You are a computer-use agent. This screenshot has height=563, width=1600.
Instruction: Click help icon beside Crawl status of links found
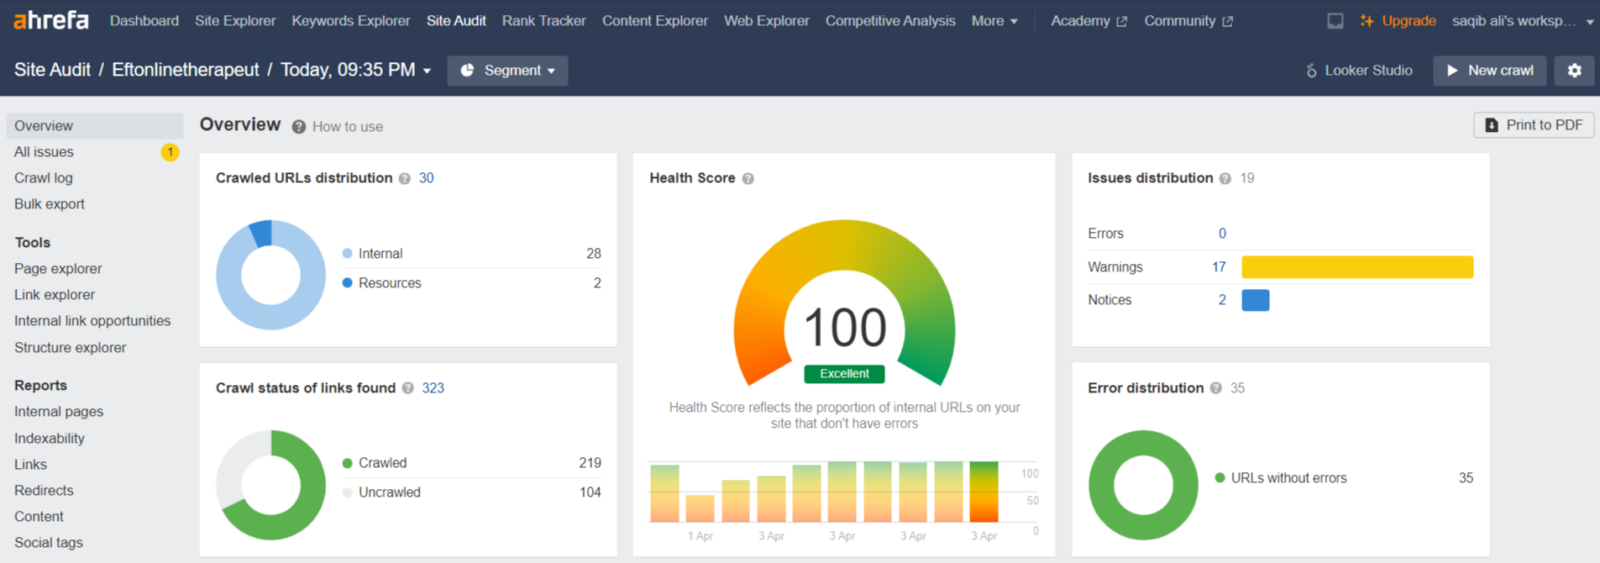click(x=408, y=388)
